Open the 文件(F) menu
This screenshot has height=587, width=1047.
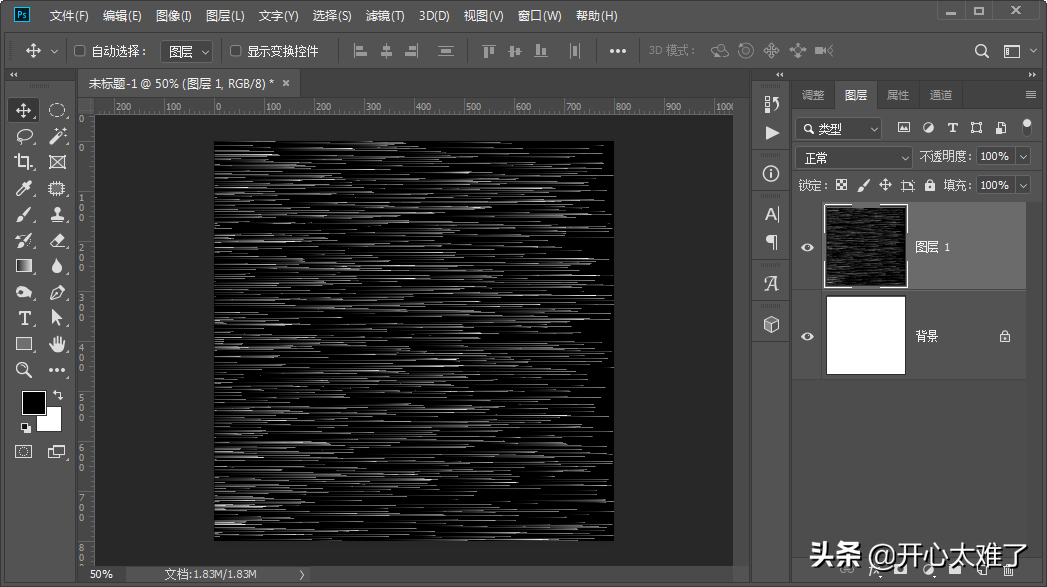[x=69, y=15]
